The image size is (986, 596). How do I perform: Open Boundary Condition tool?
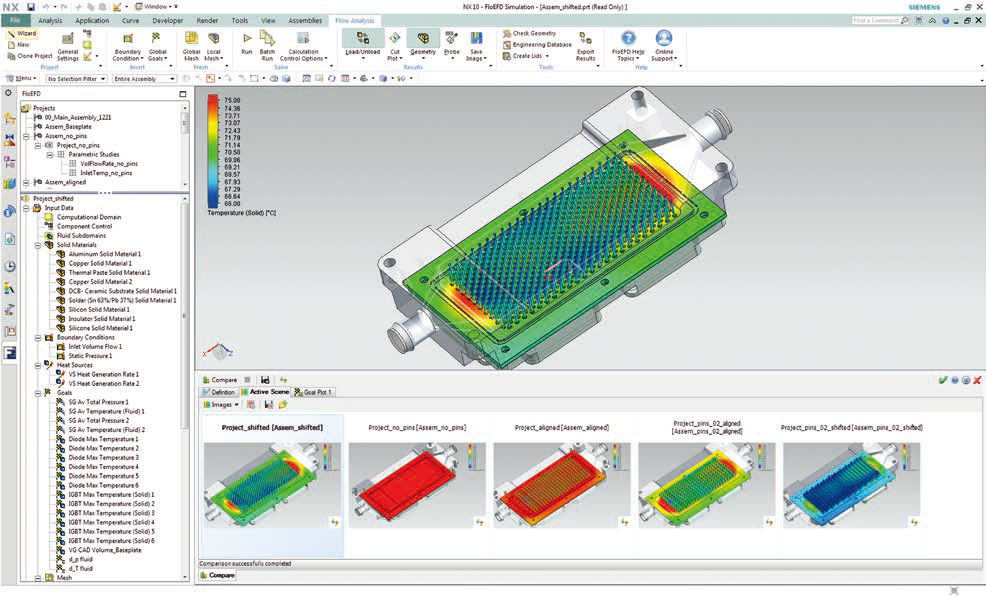(x=127, y=47)
